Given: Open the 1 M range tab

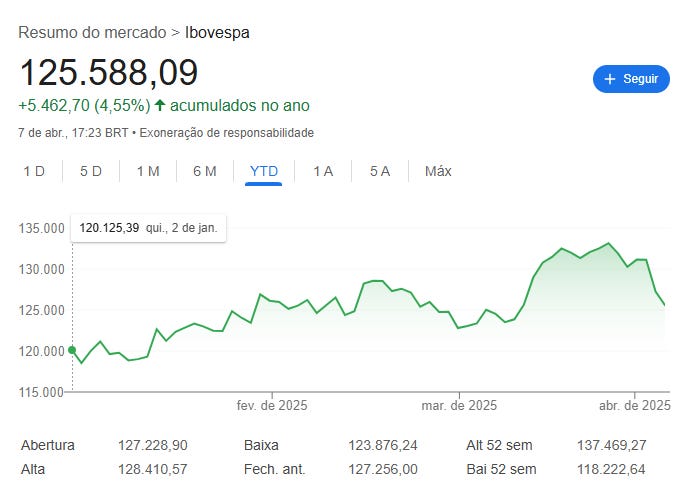Looking at the screenshot, I should coord(148,171).
